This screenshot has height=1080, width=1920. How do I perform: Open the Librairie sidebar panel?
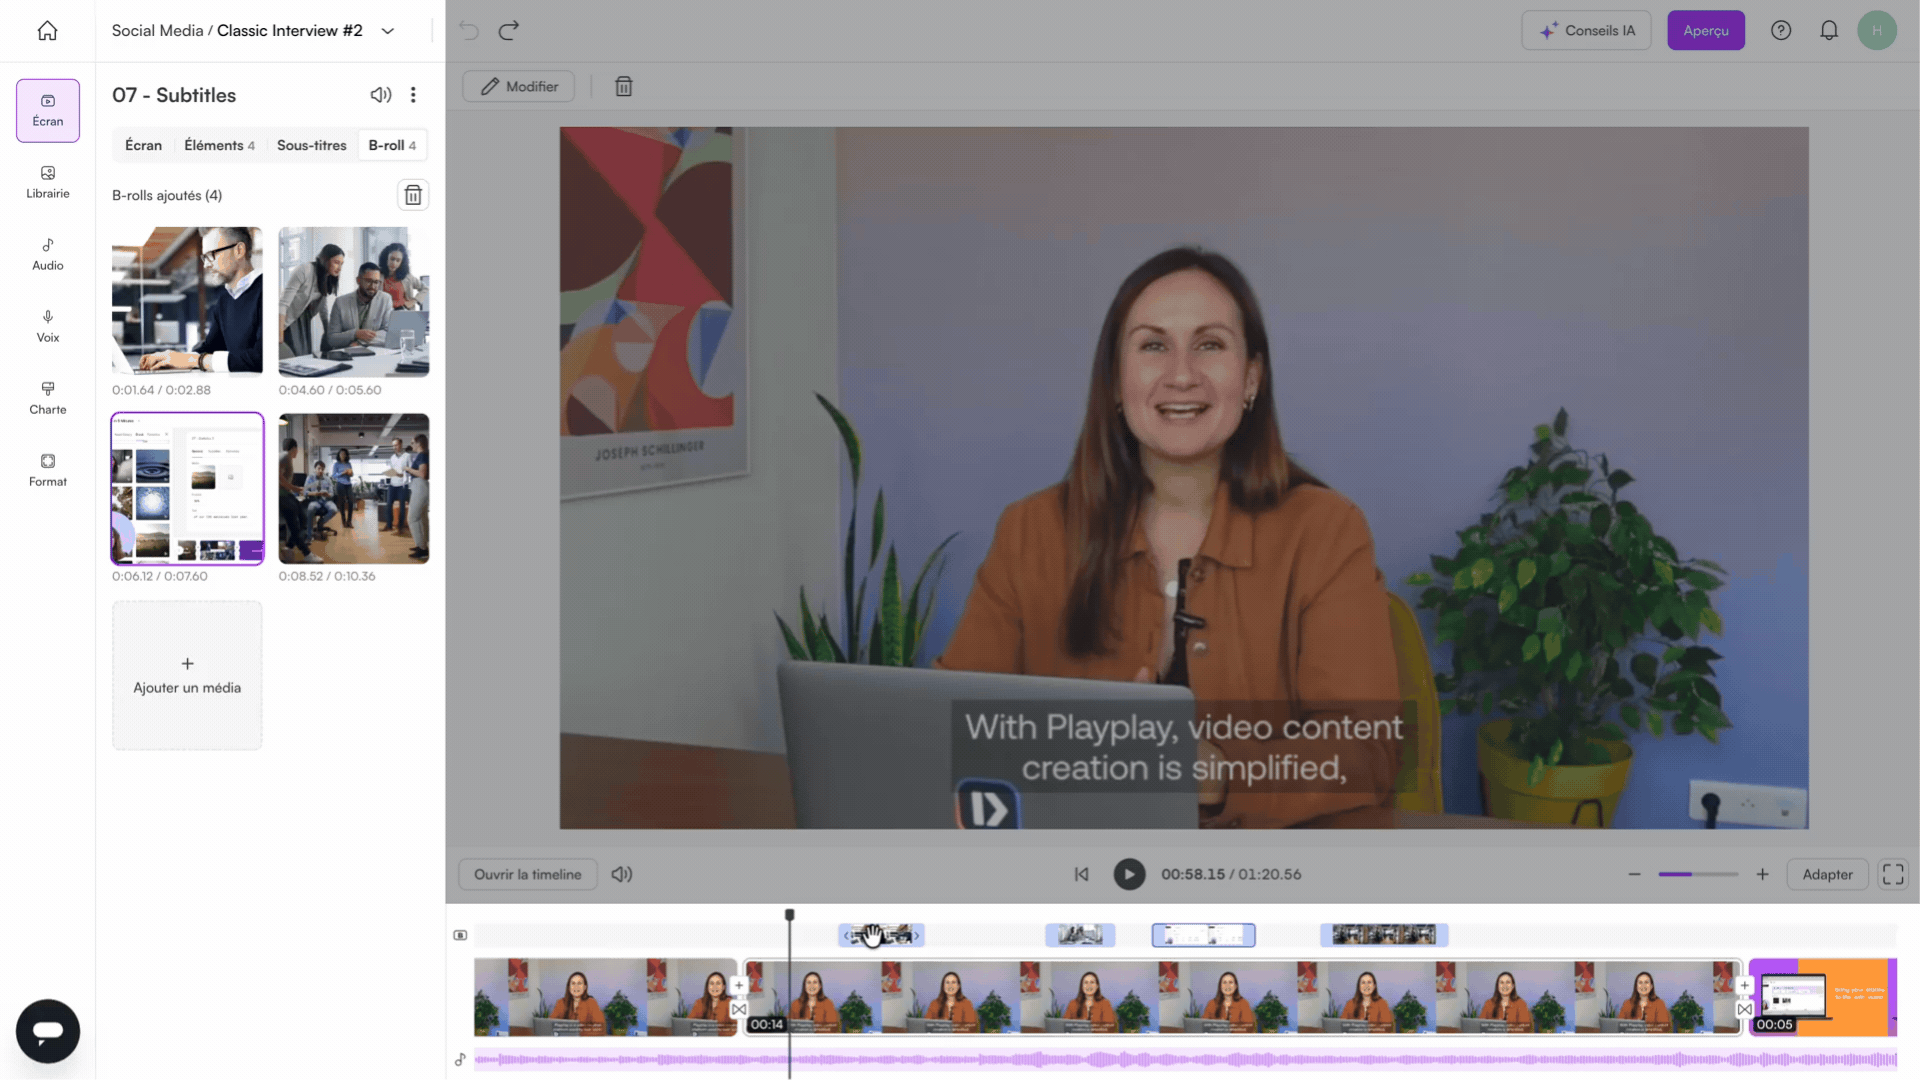click(48, 182)
